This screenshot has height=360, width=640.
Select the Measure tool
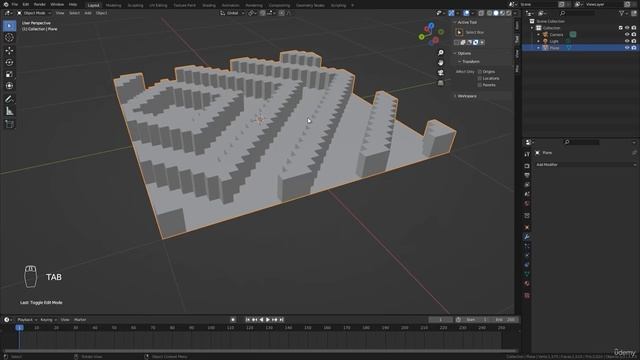9,111
